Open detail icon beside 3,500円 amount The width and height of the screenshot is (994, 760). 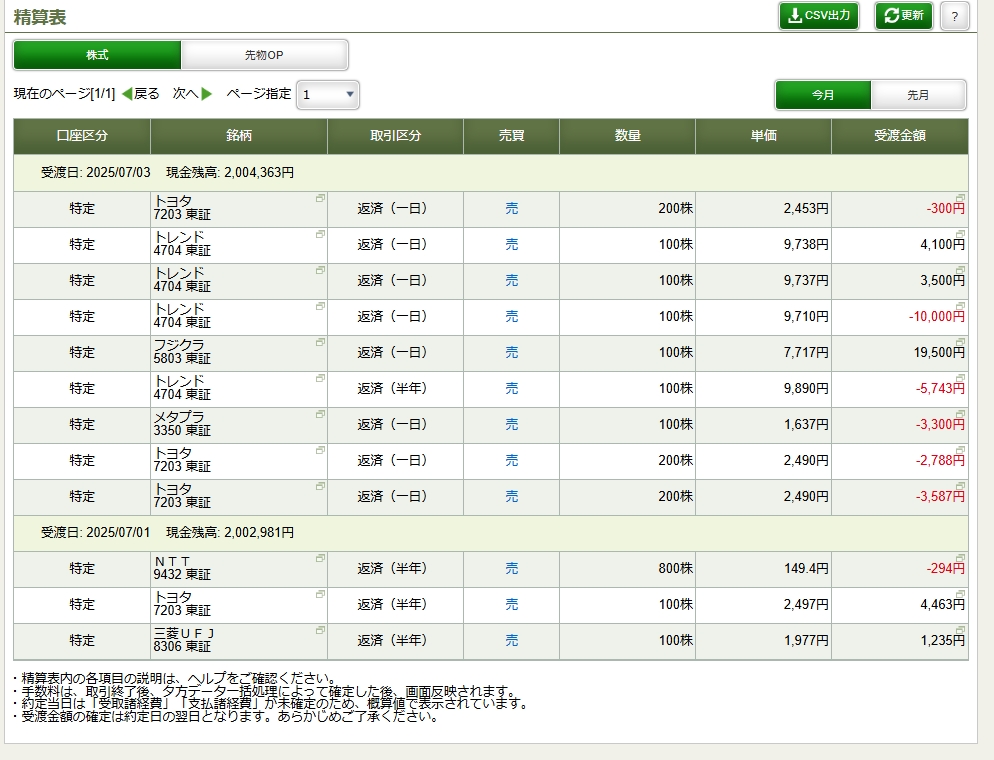click(960, 271)
